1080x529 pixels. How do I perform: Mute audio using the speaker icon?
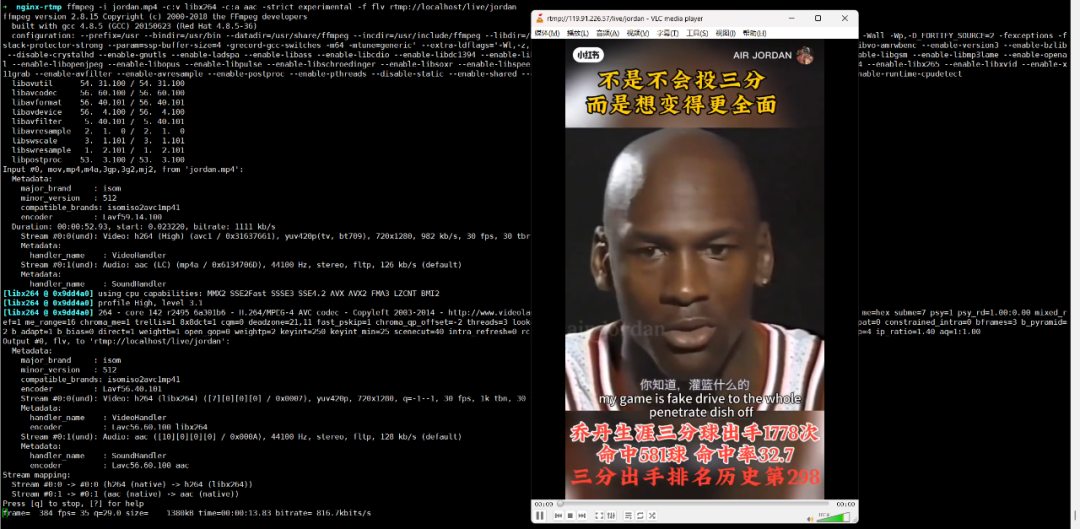click(808, 515)
